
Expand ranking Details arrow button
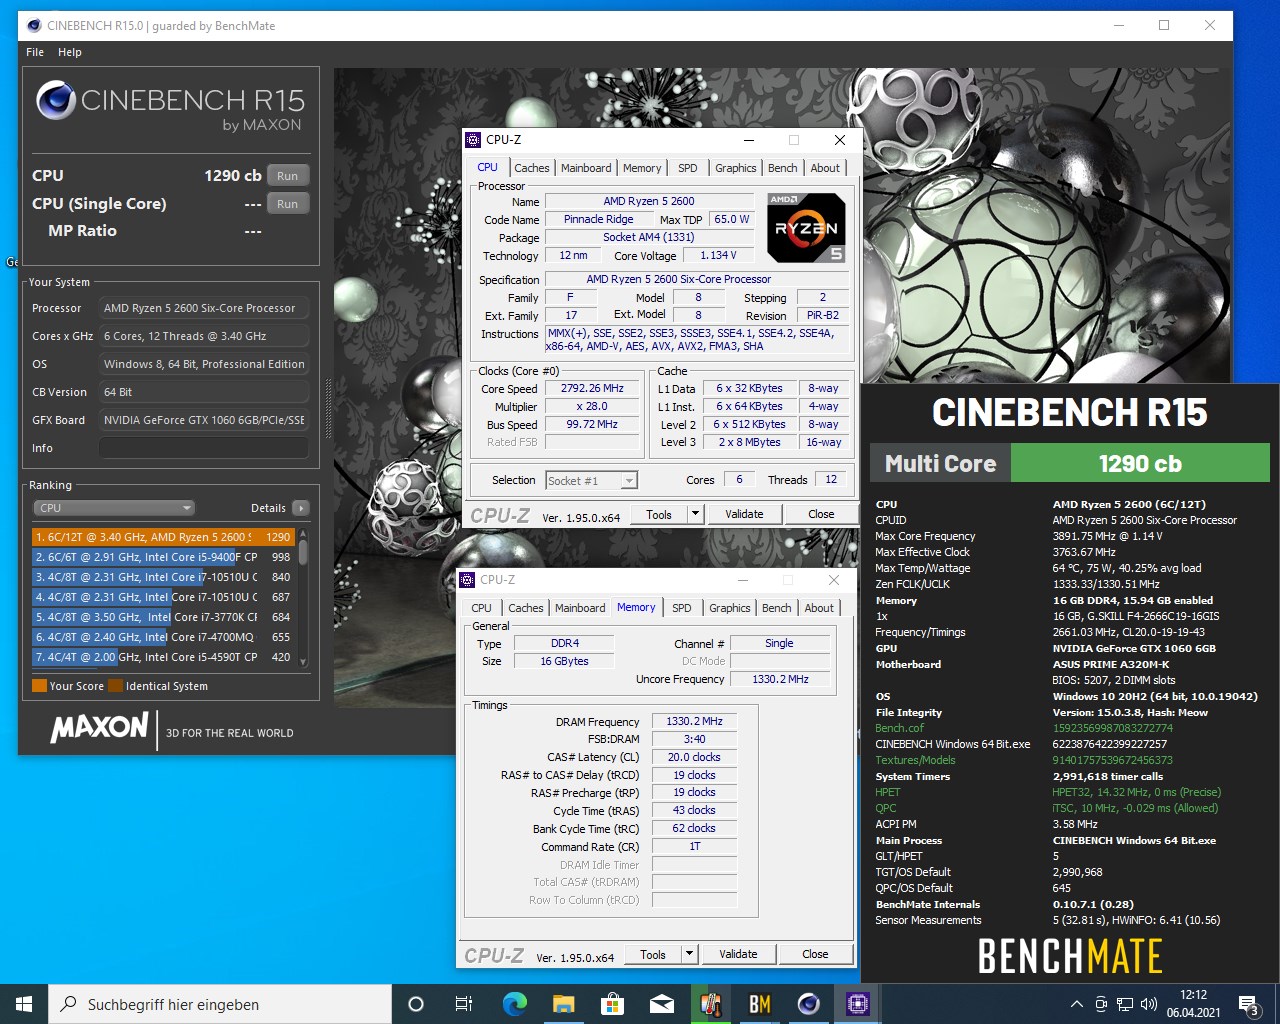click(301, 508)
